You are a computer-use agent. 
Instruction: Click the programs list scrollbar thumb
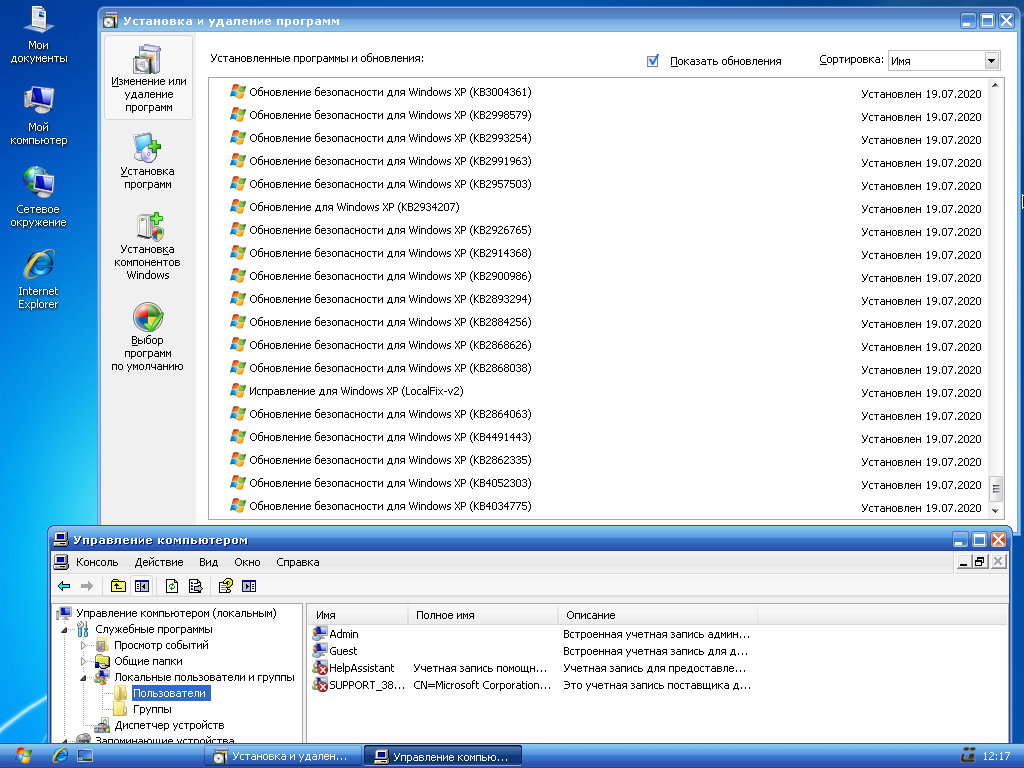tap(995, 488)
